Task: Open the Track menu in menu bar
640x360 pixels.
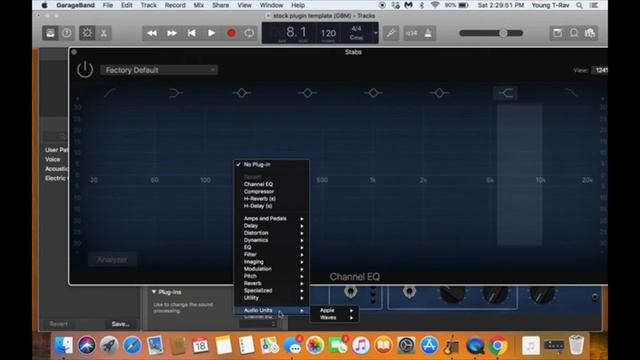Action: 149,5
